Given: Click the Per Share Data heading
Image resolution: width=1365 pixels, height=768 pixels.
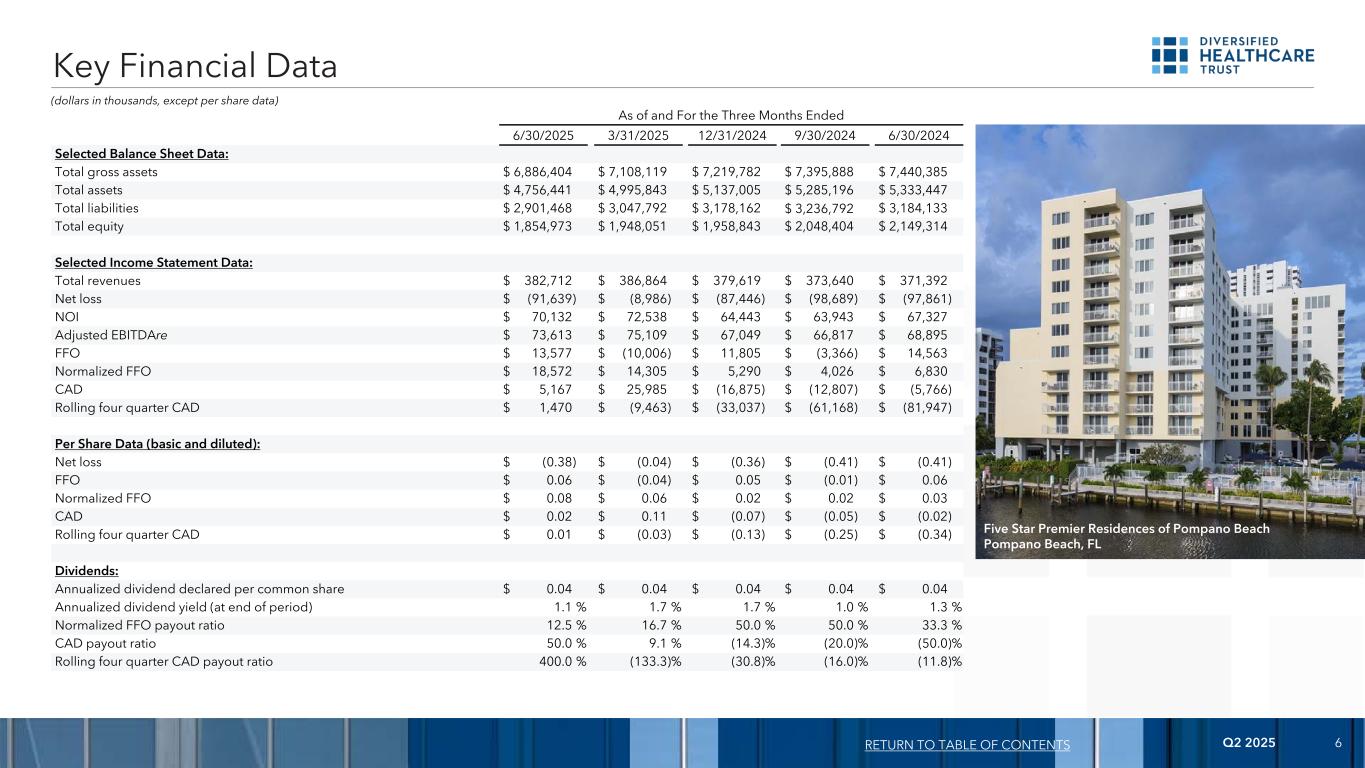Looking at the screenshot, I should pos(158,444).
